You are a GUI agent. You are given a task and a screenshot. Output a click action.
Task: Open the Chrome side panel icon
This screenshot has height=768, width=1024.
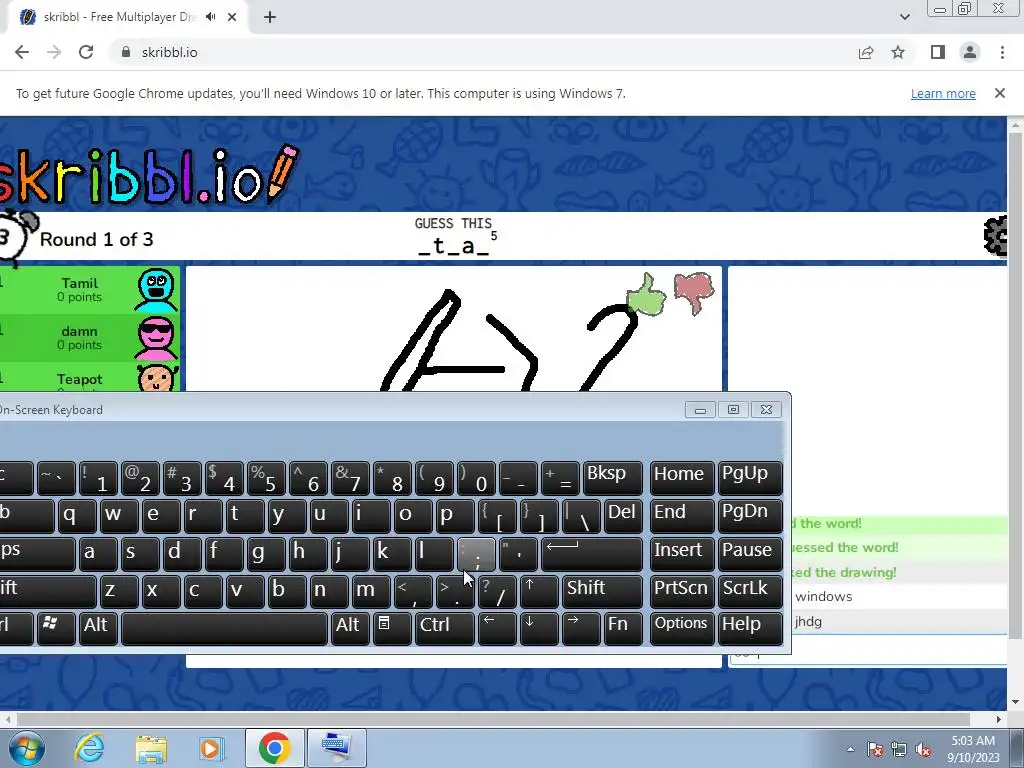pos(938,52)
